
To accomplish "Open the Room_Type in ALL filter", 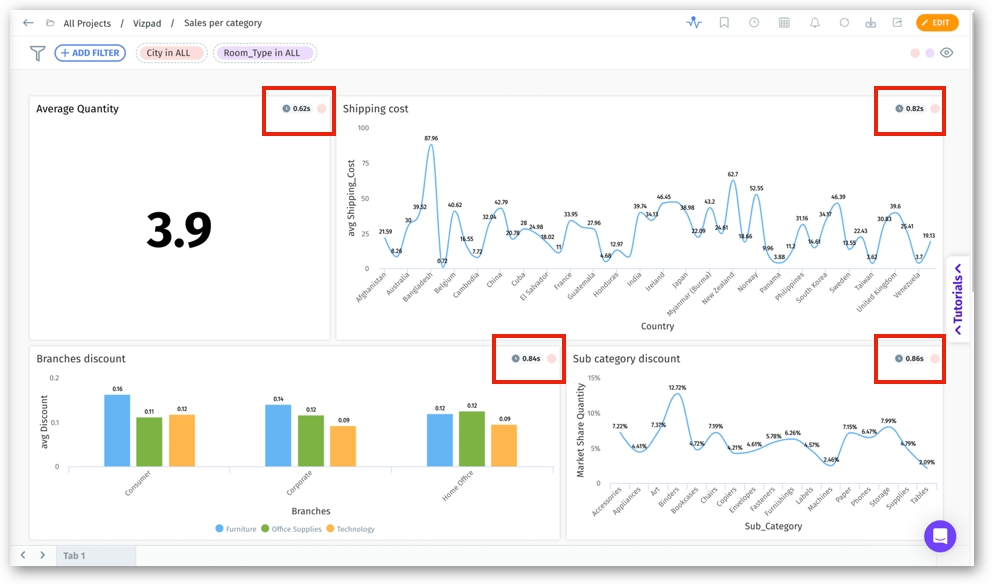I will pos(264,53).
